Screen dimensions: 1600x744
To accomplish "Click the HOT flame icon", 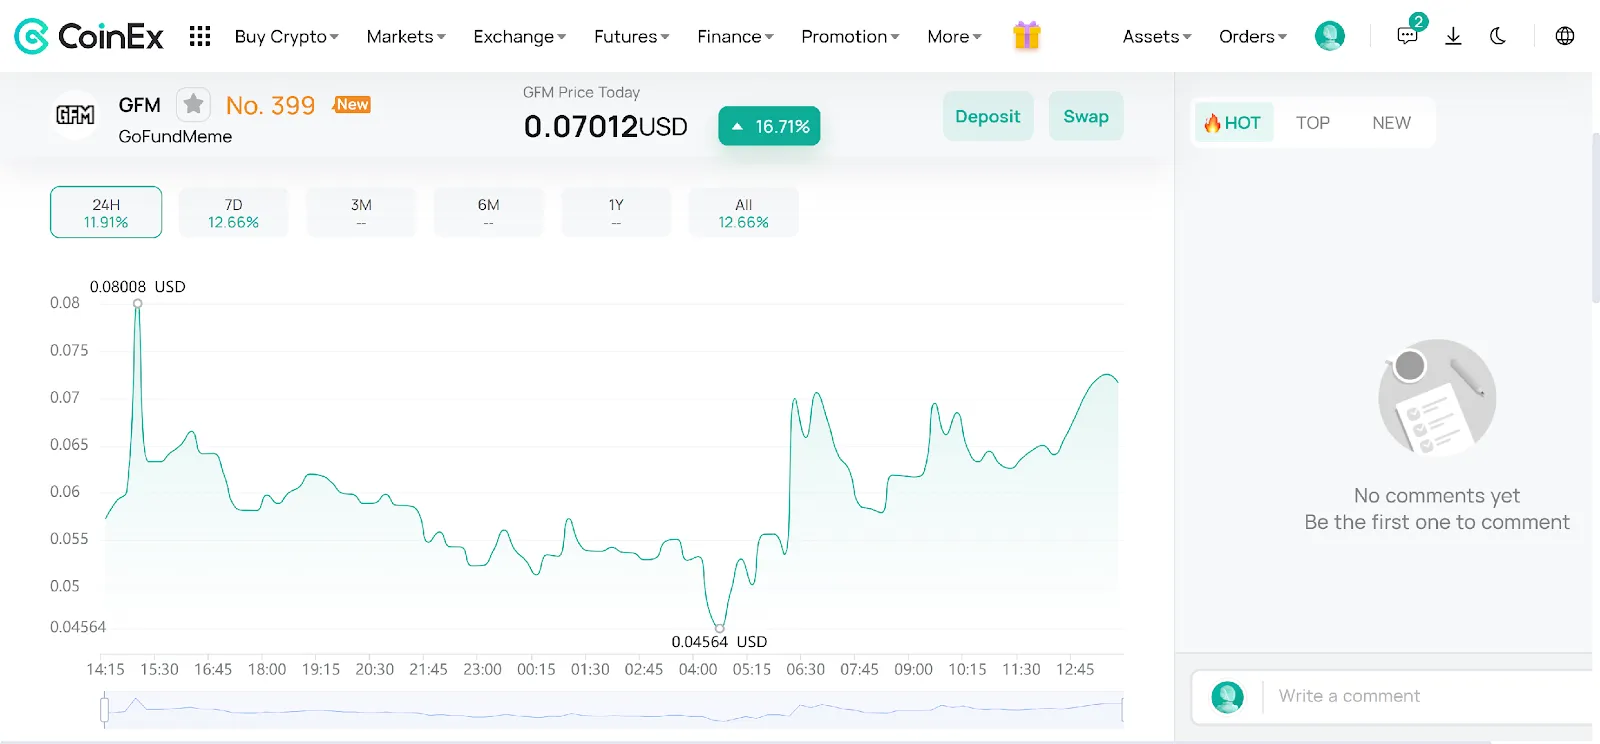I will pyautogui.click(x=1212, y=123).
